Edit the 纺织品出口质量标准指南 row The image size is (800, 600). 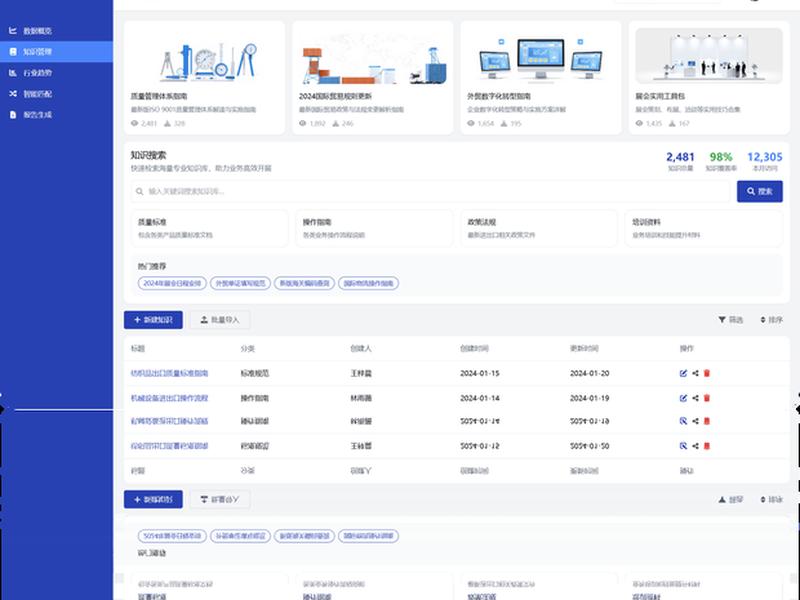683,373
